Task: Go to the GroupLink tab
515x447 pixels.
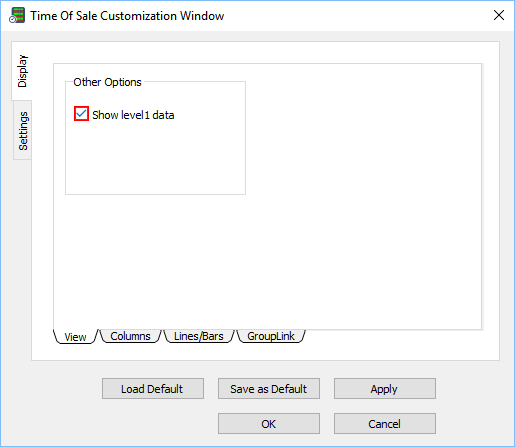Action: click(x=271, y=336)
